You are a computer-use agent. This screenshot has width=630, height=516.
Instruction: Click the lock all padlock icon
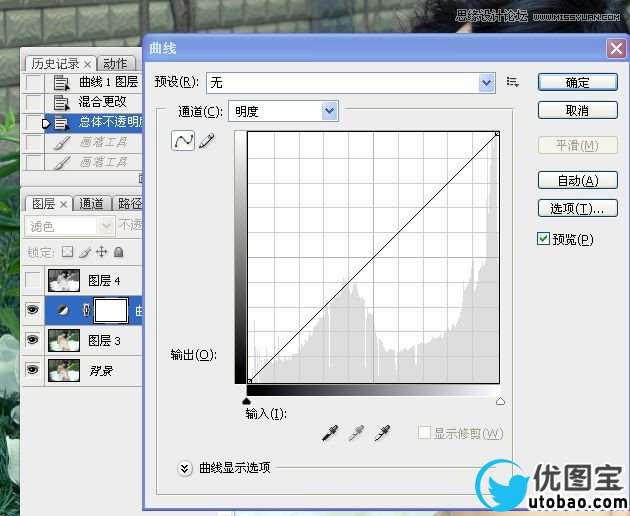[x=118, y=252]
